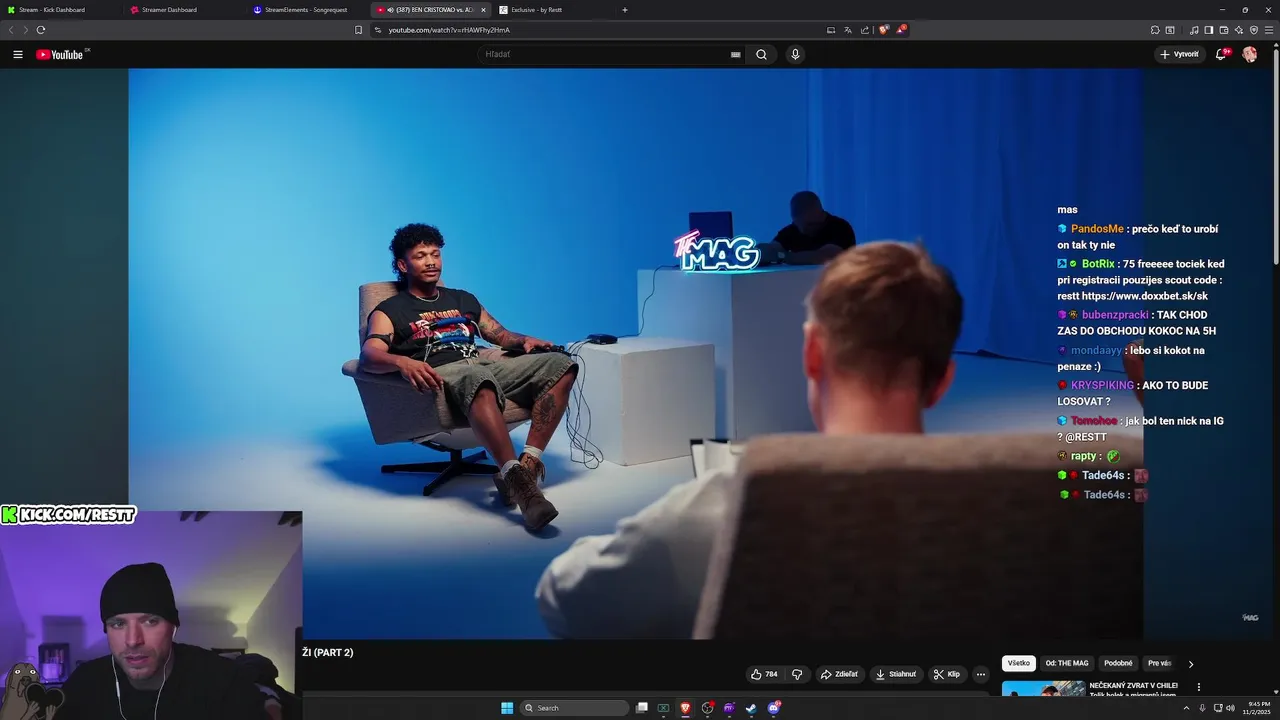The width and height of the screenshot is (1280, 720).
Task: Go forward with the browser forward arrow
Action: click(x=25, y=30)
